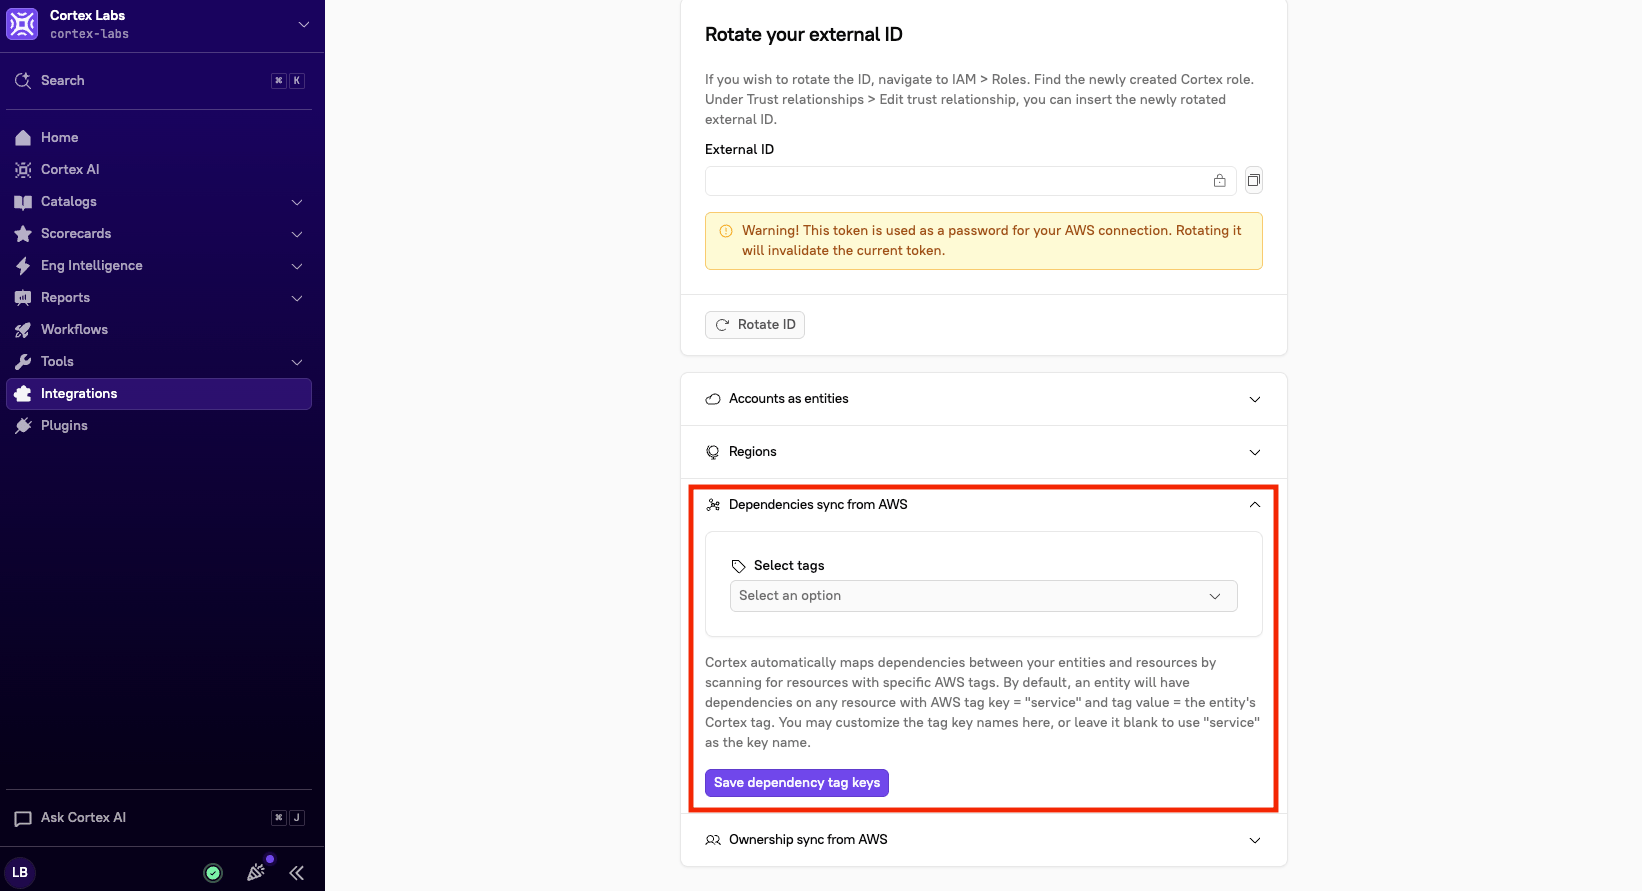Expand the Accounts as entities section
The width and height of the screenshot is (1642, 891).
(x=984, y=399)
